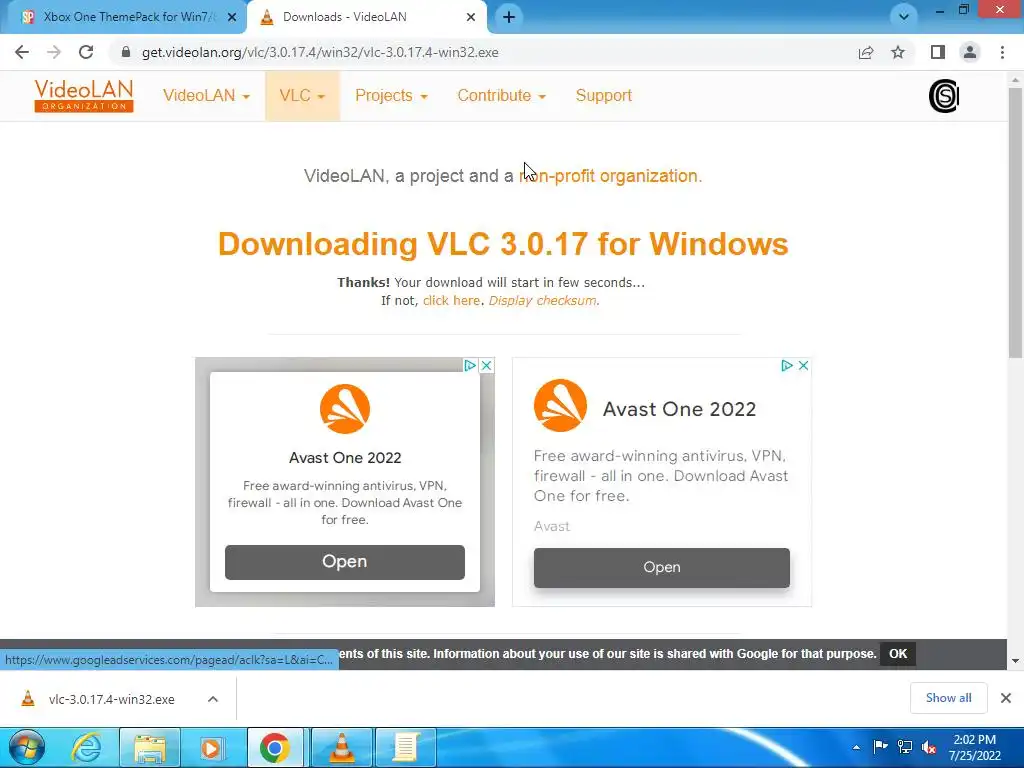Click the Chrome taskbar icon

tap(275, 748)
